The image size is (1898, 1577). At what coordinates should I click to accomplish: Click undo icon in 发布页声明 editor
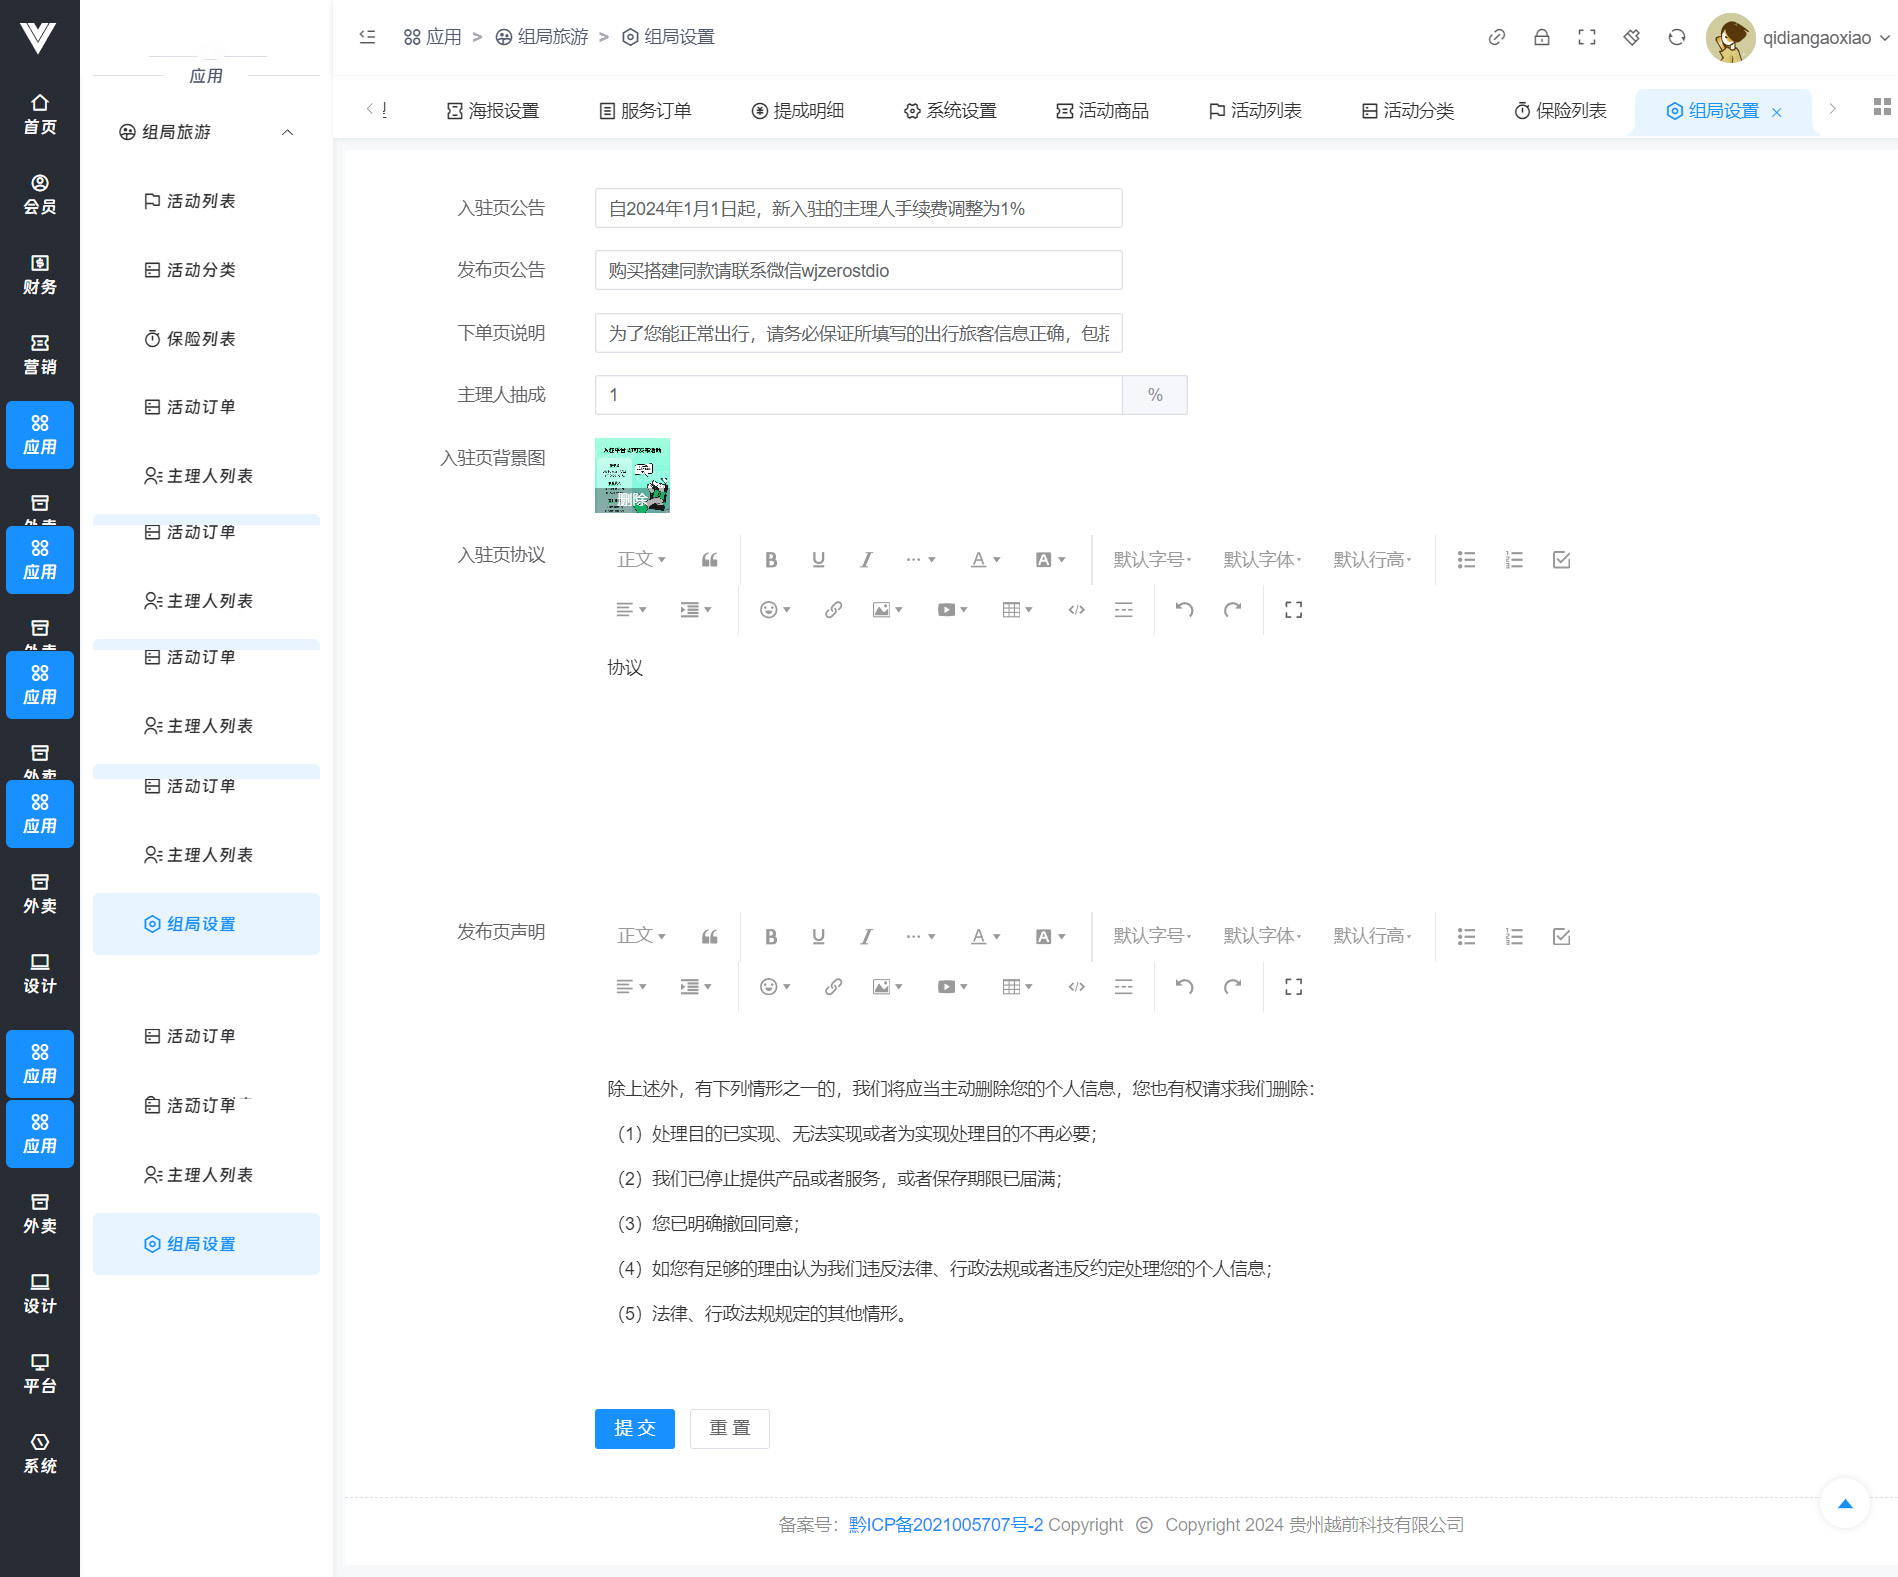click(x=1184, y=987)
